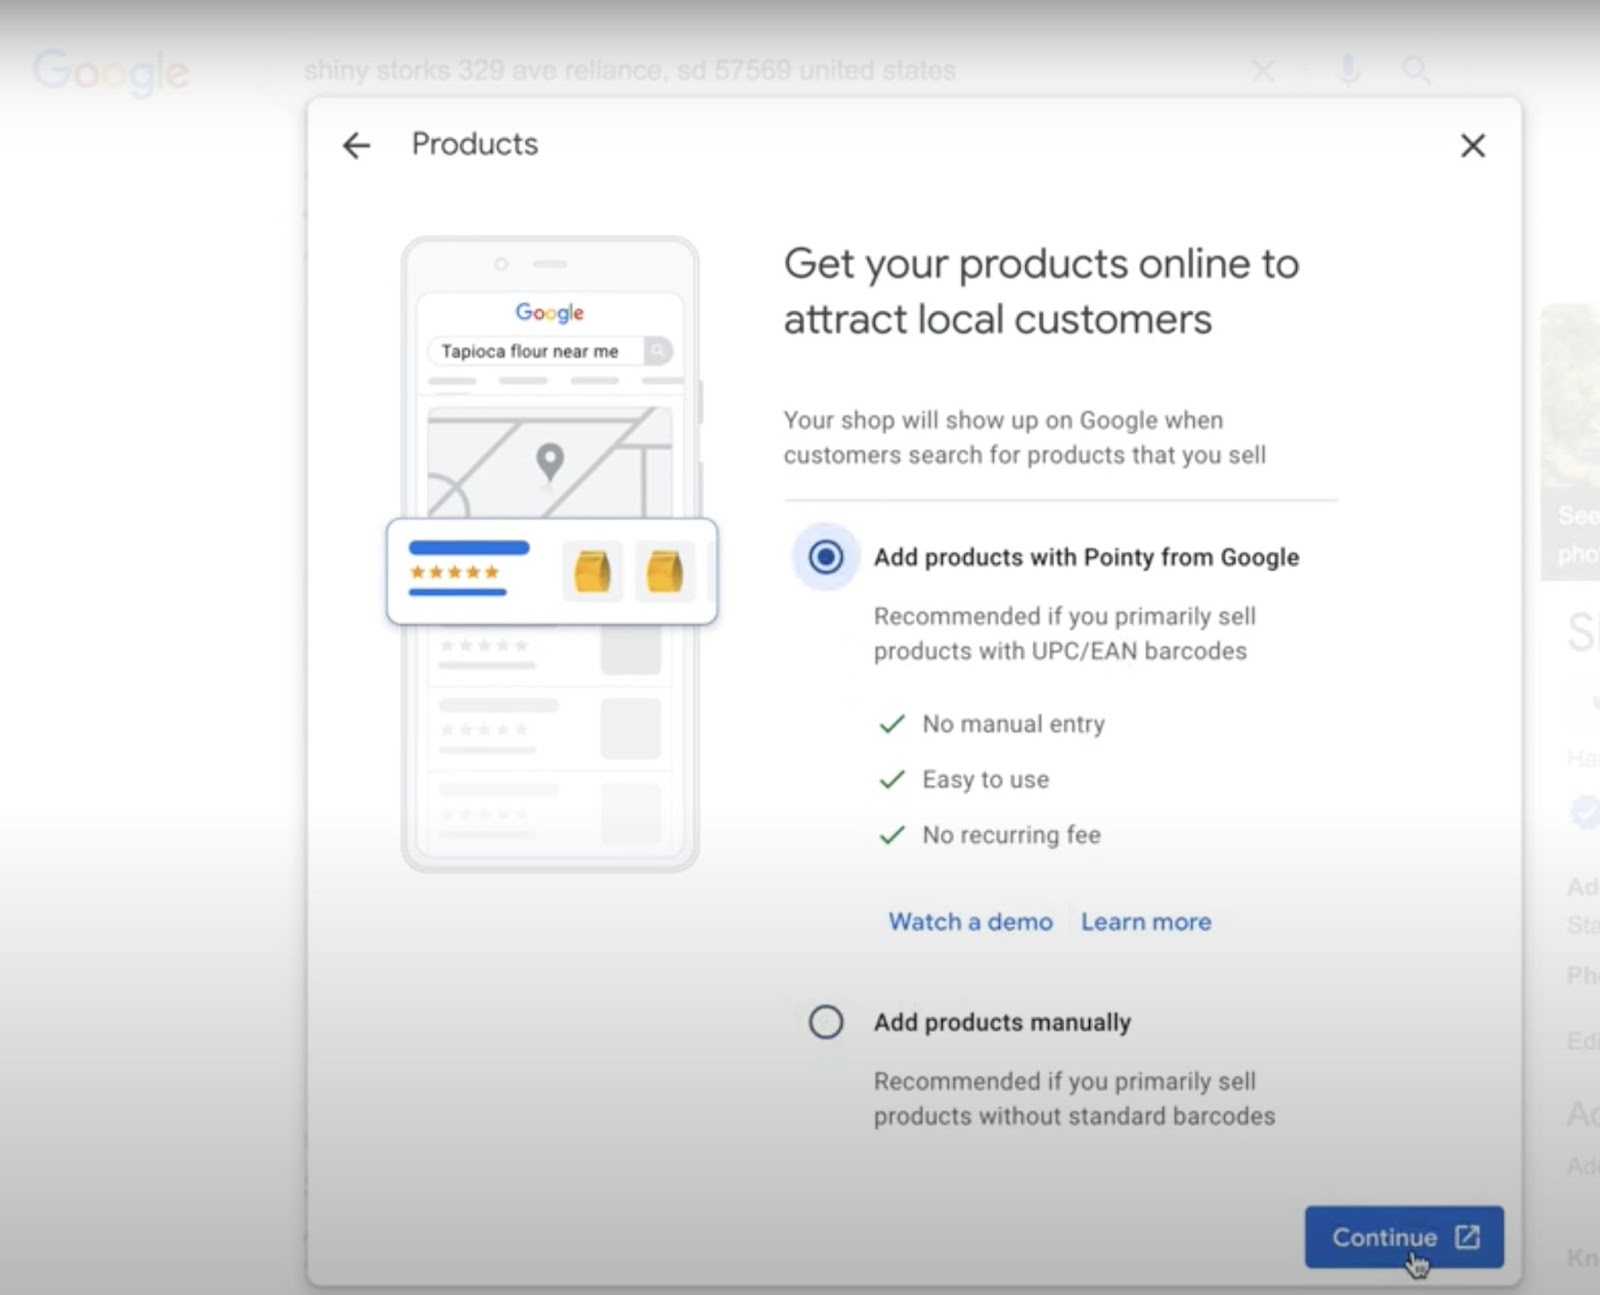Screen dimensions: 1600x1295
Task: Click the Google logo at top left
Action: coord(110,71)
